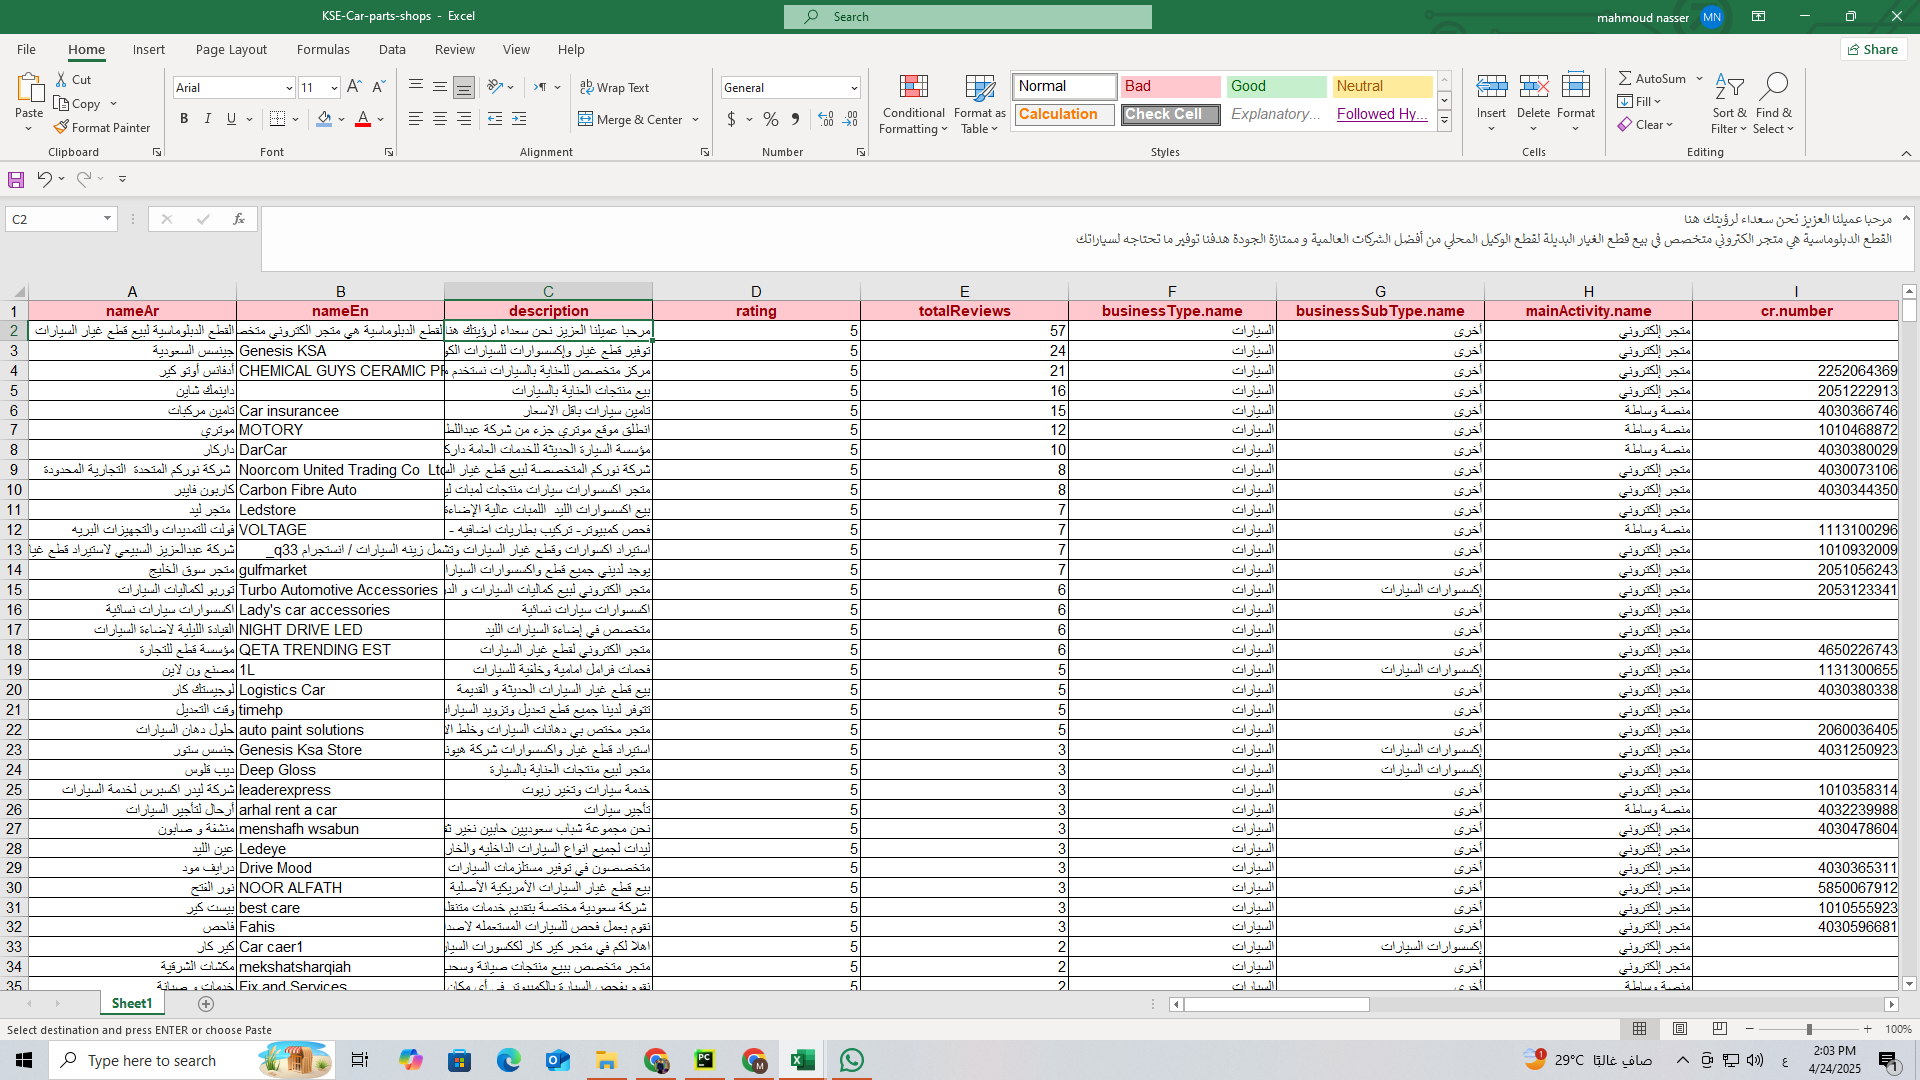
Task: Click the Save icon in quick access
Action: pyautogui.click(x=16, y=179)
